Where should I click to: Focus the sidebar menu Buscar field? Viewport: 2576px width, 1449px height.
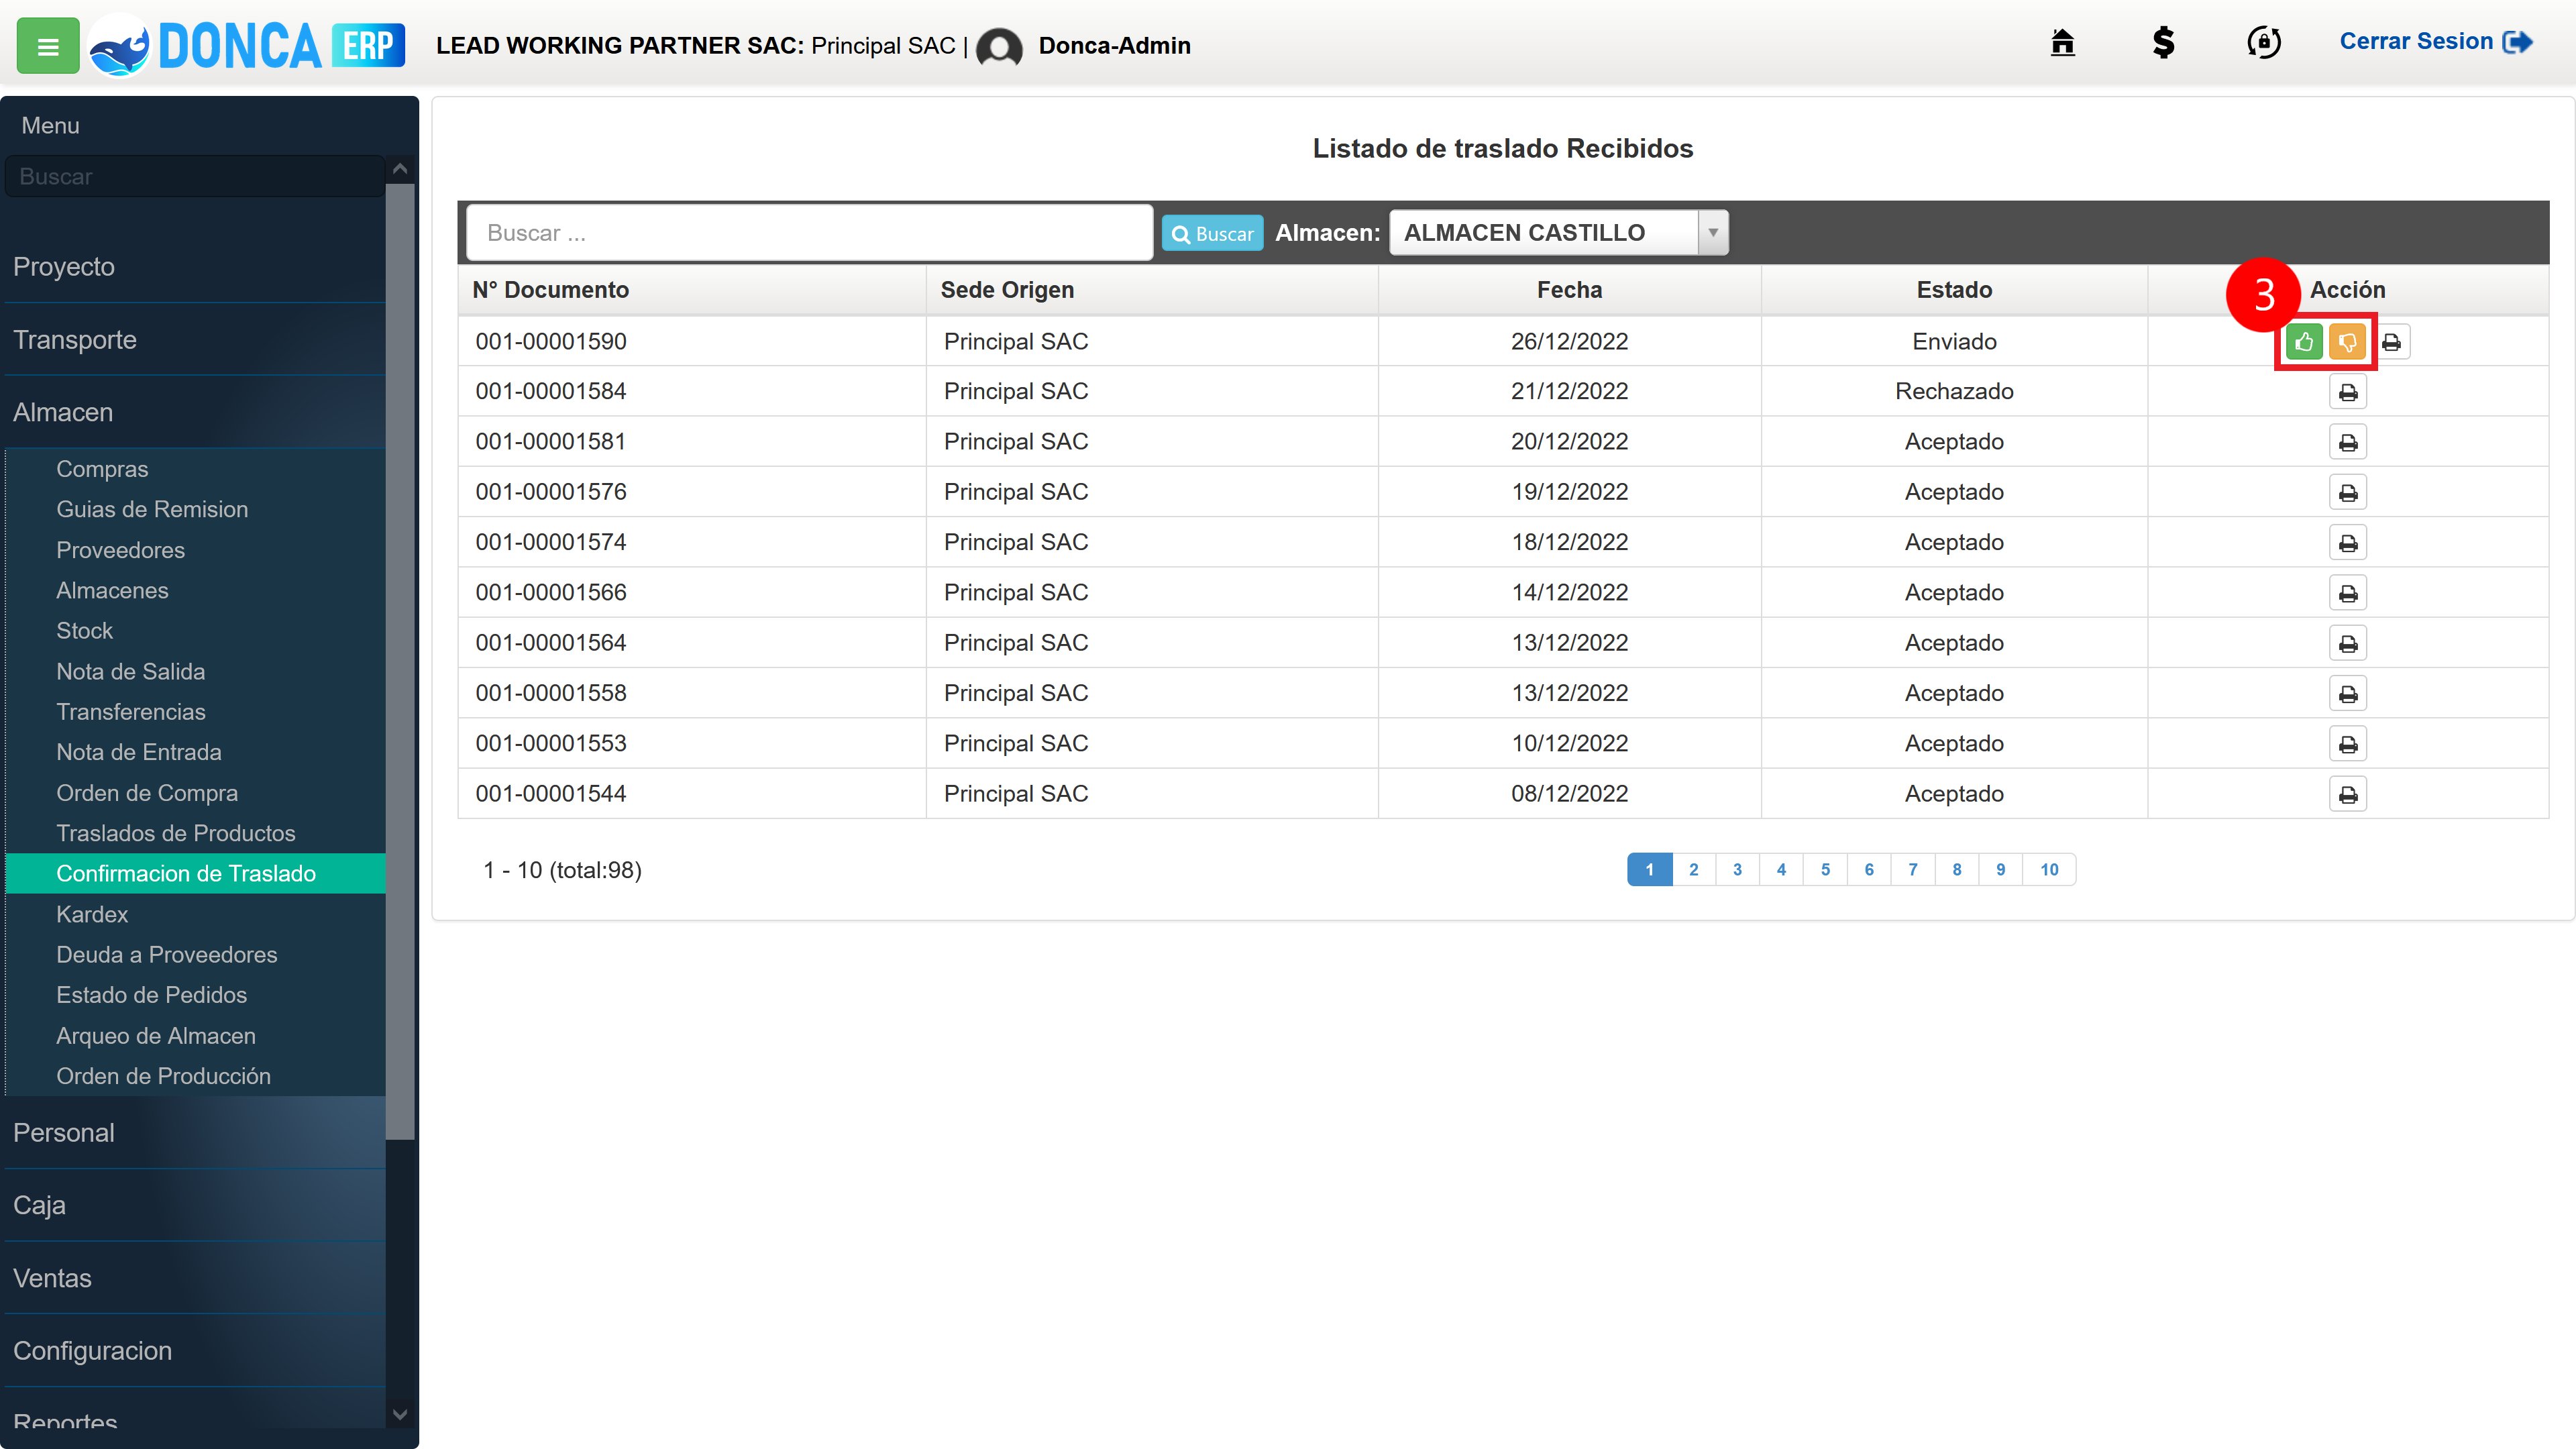tap(195, 177)
